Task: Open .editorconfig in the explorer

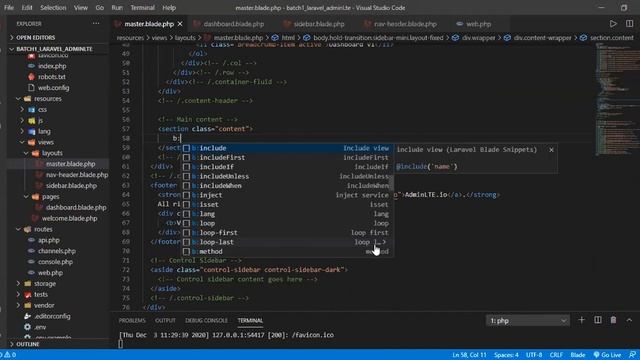Action: point(52,316)
